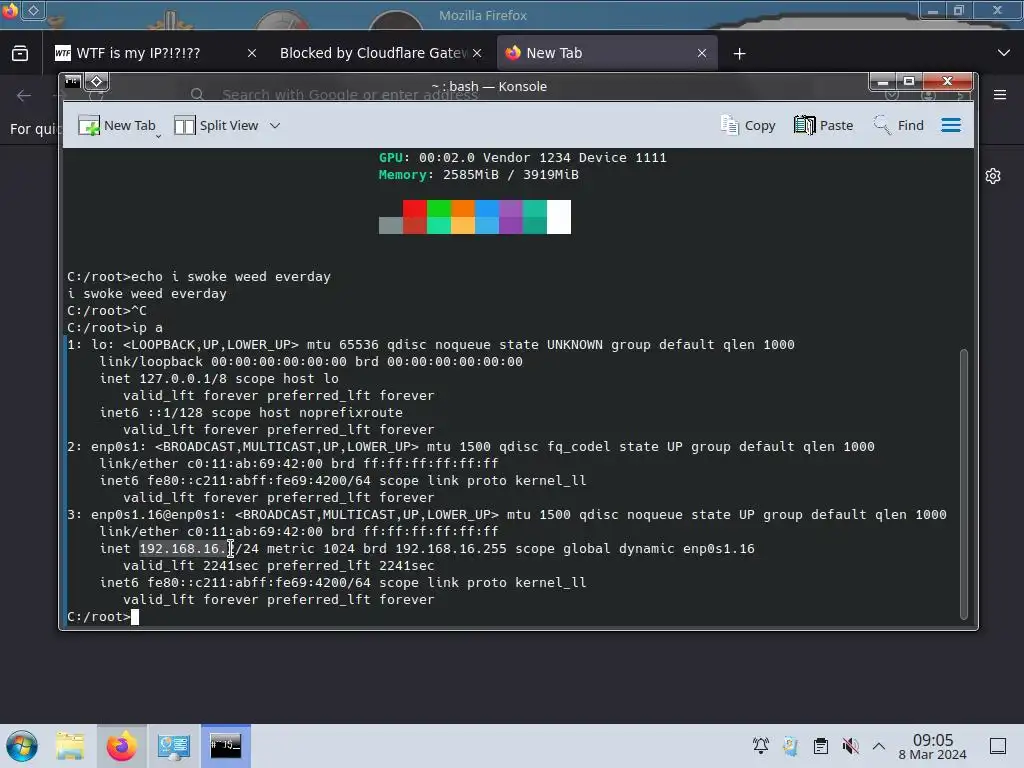Click the Konsole vertical scrollbar
The width and height of the screenshot is (1024, 768).
click(x=963, y=485)
